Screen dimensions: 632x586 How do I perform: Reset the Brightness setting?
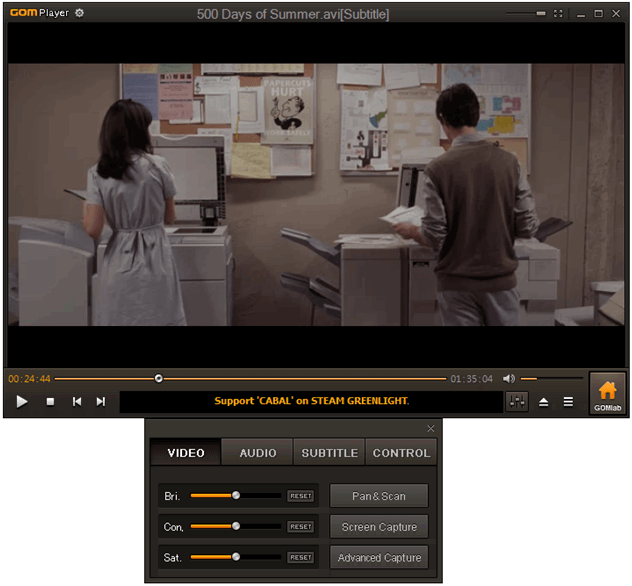301,496
